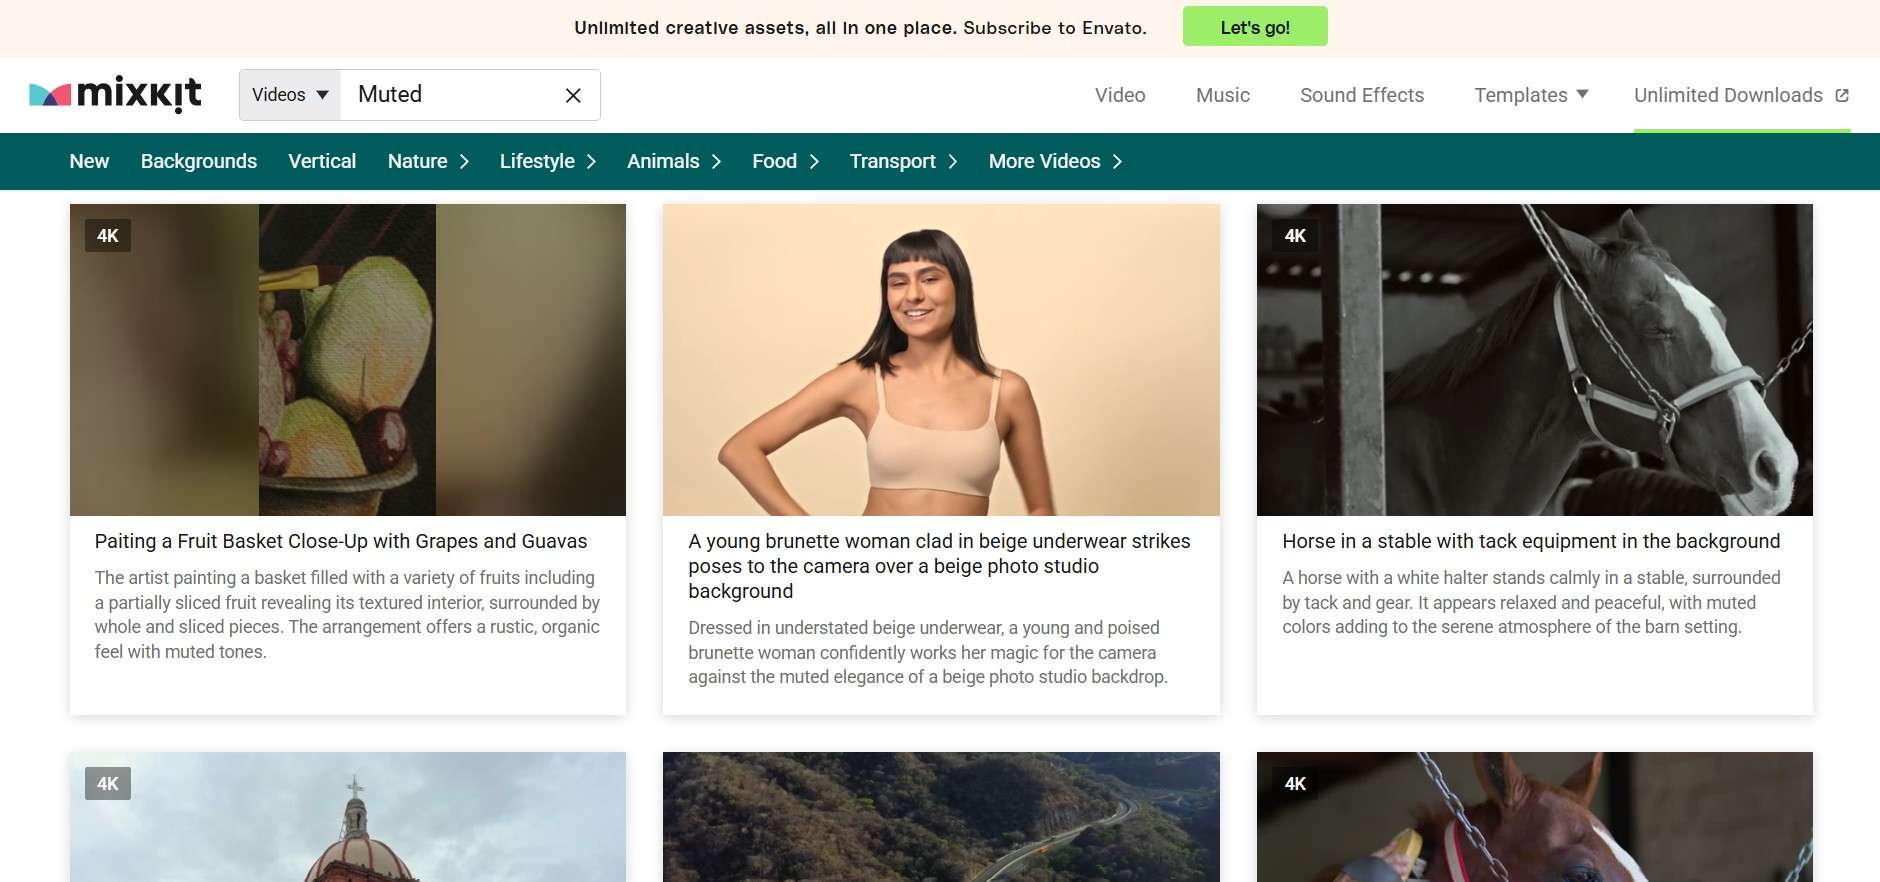Open the Food category
The width and height of the screenshot is (1880, 882).
point(774,161)
